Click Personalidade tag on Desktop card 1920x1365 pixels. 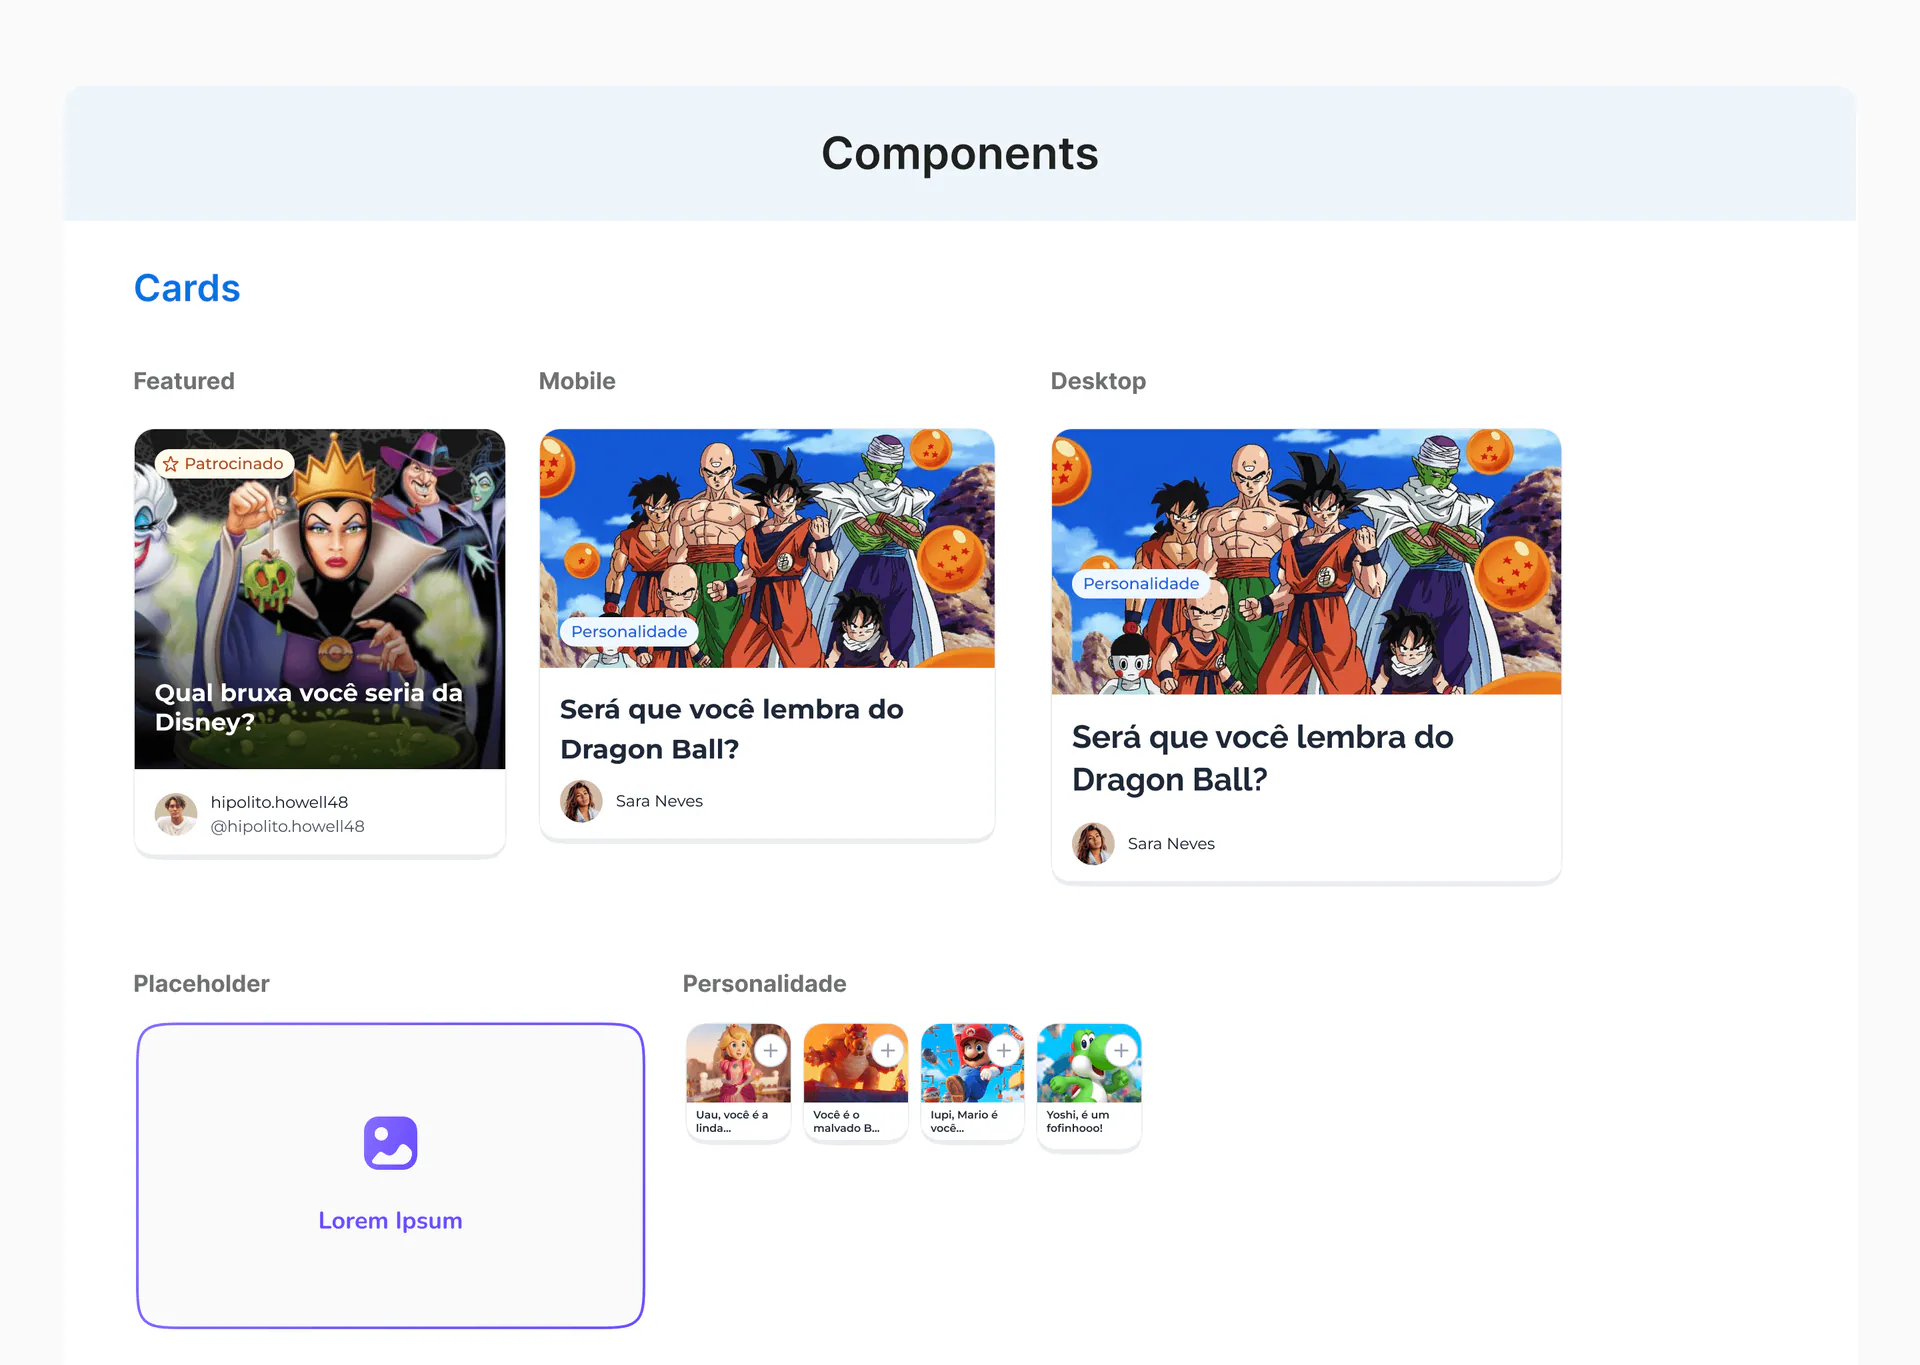click(x=1141, y=584)
